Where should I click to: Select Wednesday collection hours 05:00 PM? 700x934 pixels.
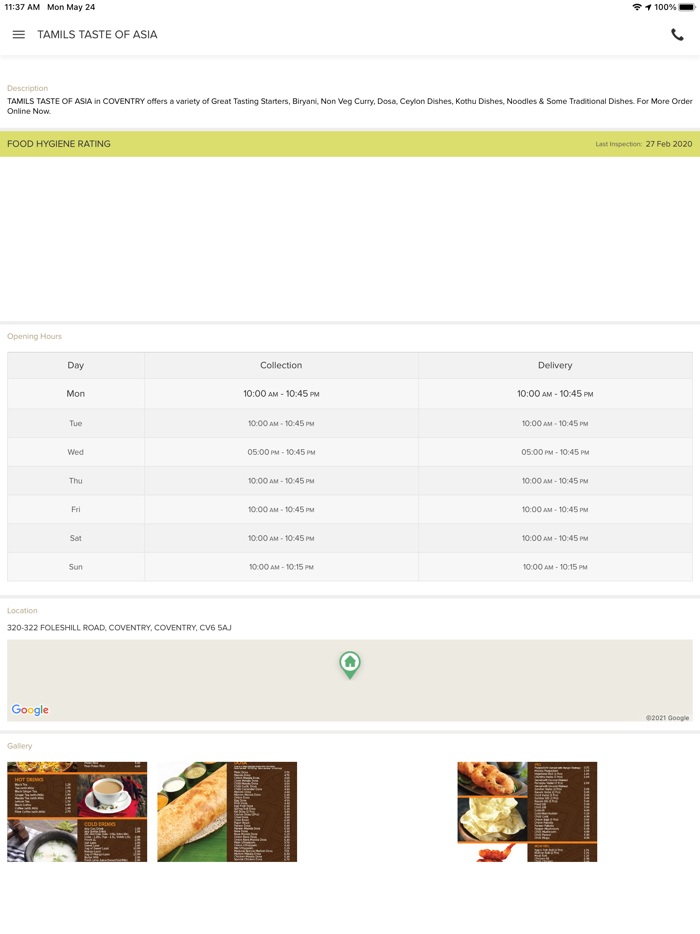(x=281, y=452)
